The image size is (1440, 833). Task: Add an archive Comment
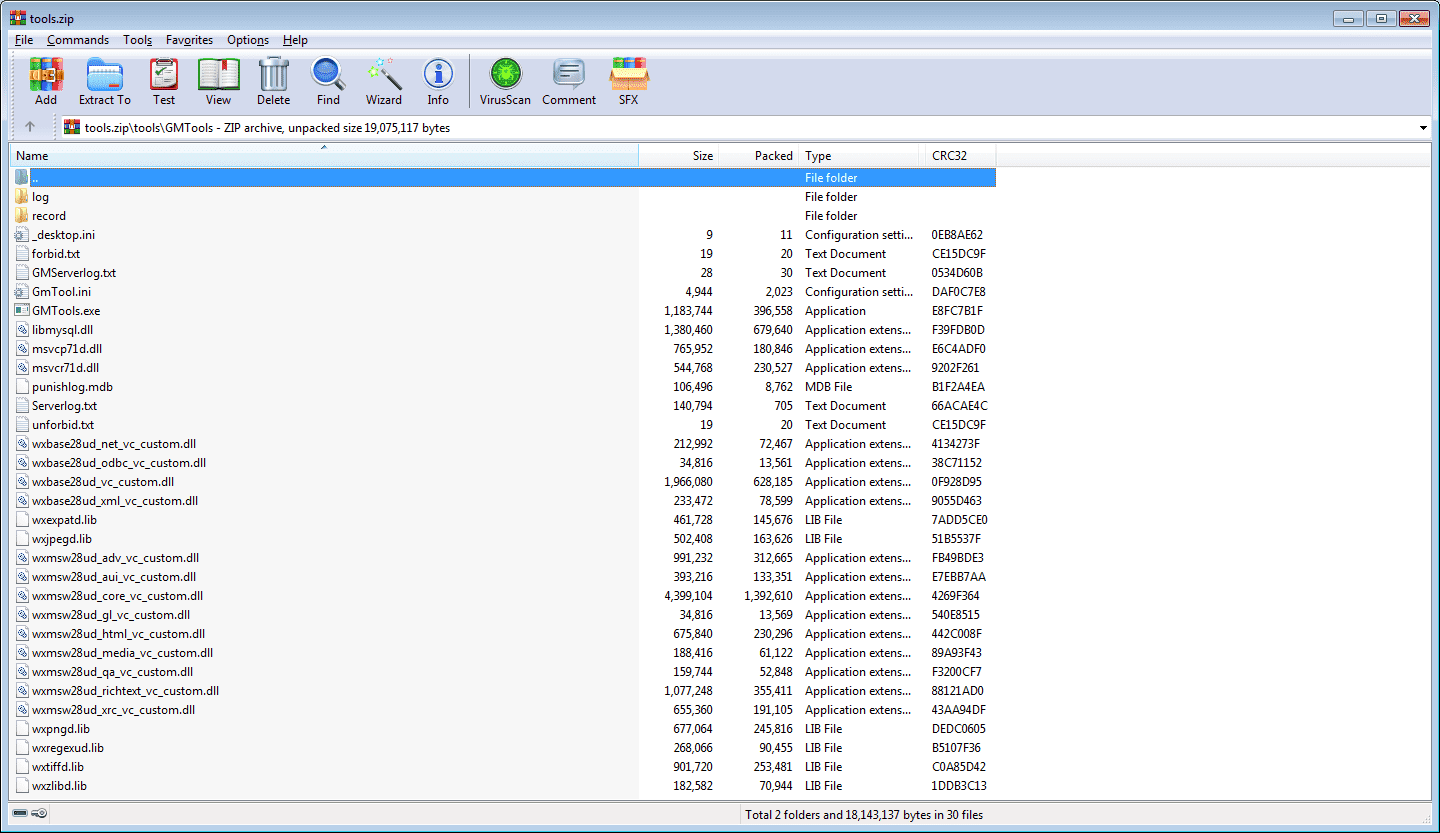point(569,82)
